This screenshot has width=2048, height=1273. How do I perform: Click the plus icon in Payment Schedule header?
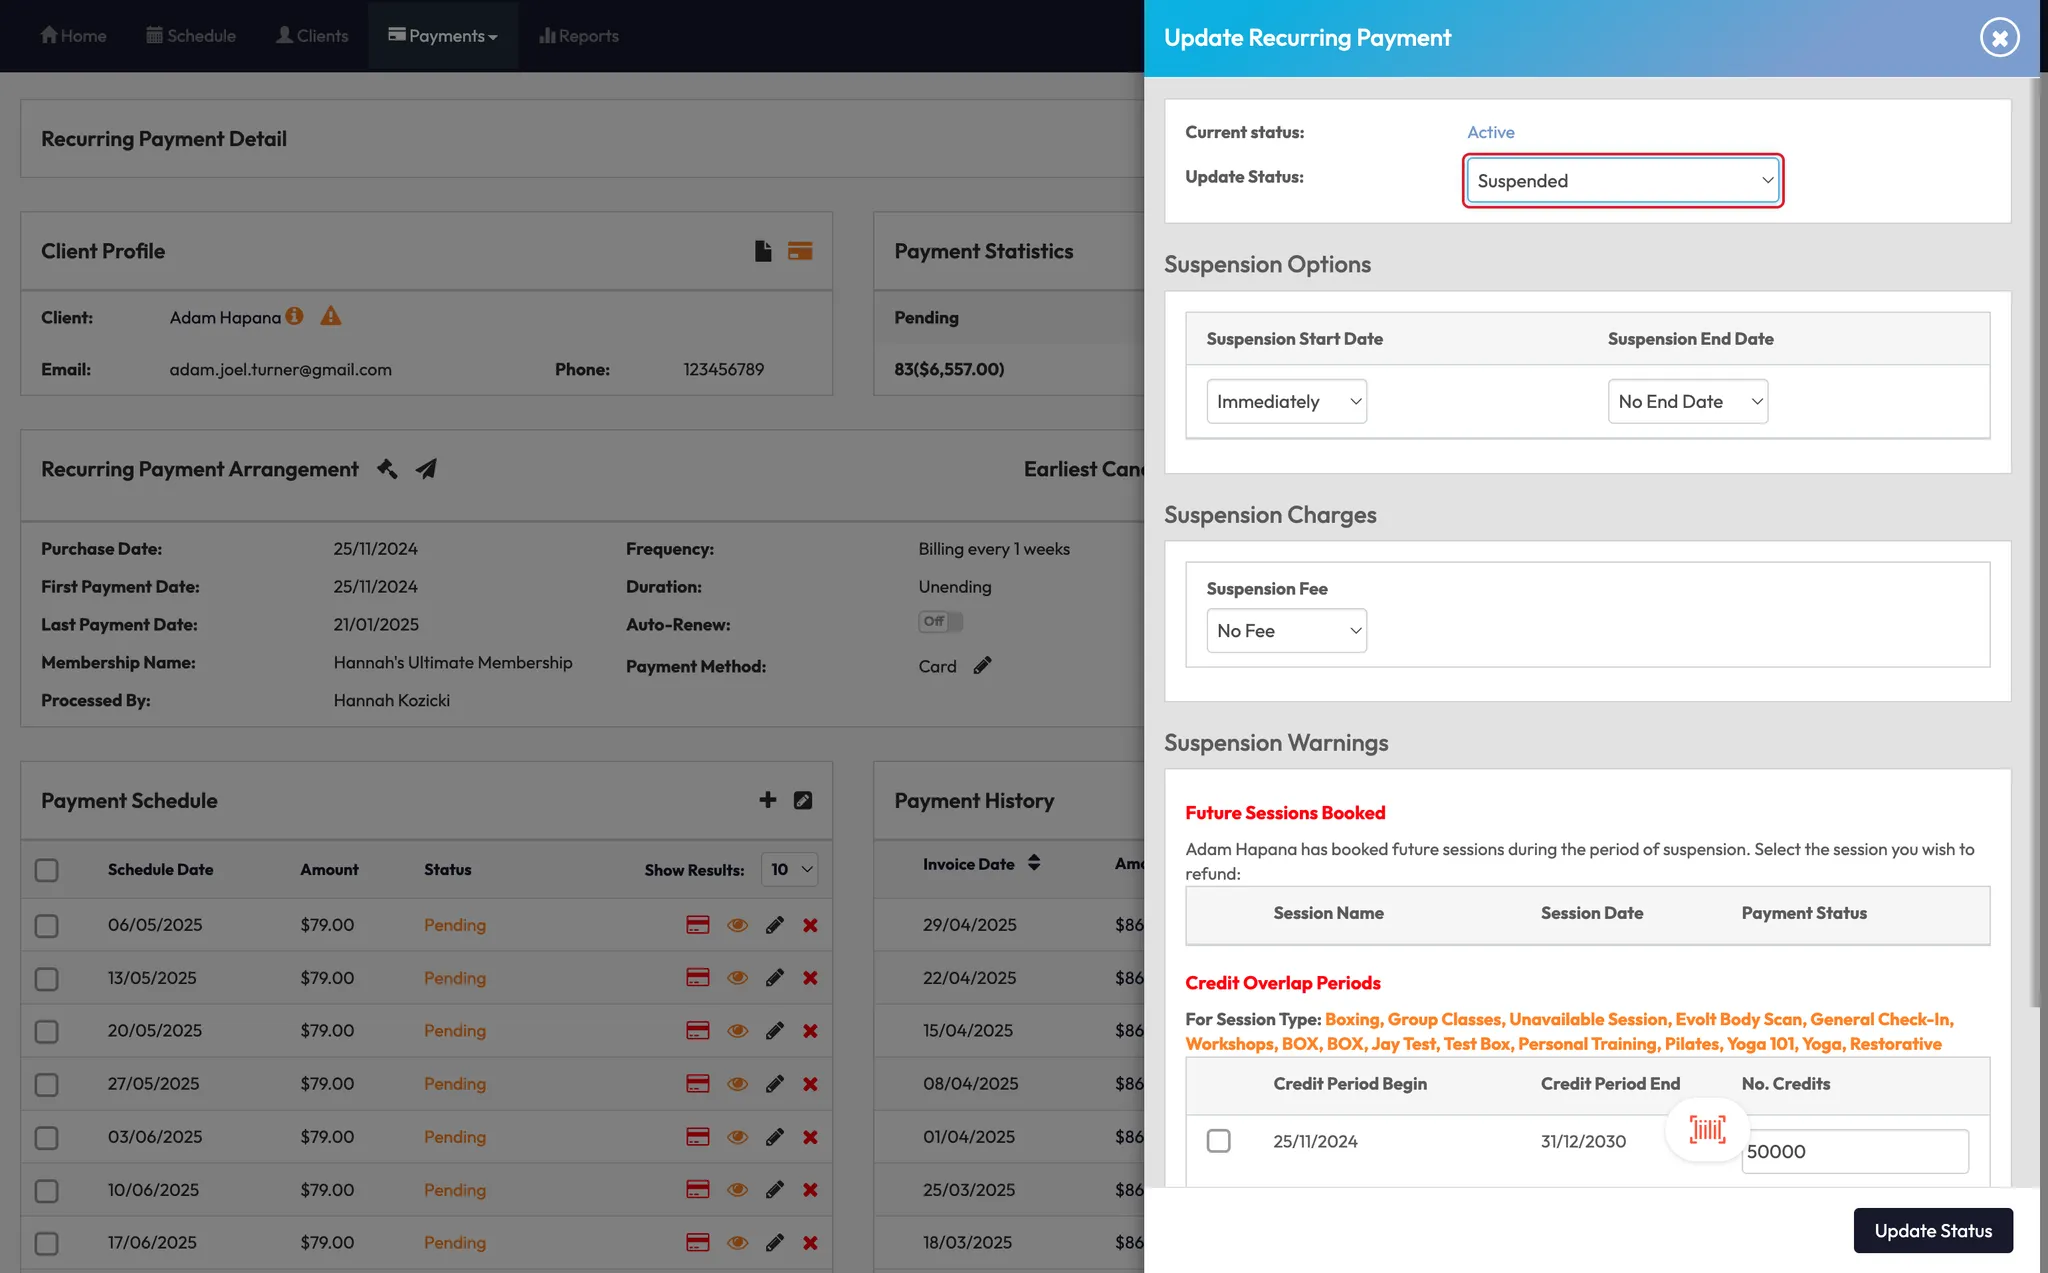pyautogui.click(x=768, y=800)
